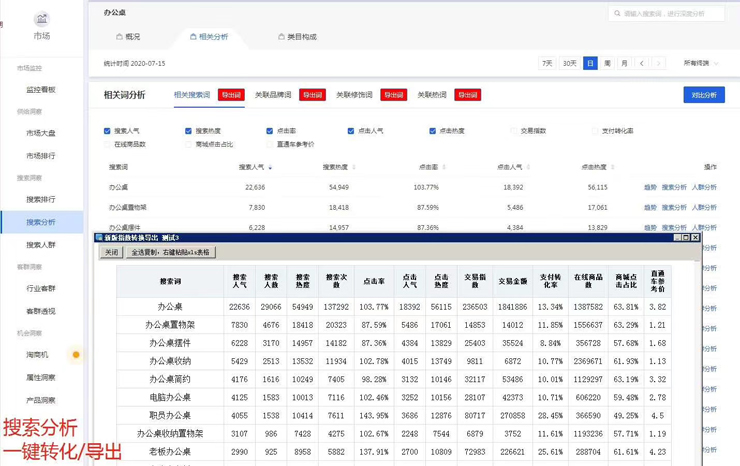Click 关闭 in the export popup
The height and width of the screenshot is (466, 740).
point(111,253)
